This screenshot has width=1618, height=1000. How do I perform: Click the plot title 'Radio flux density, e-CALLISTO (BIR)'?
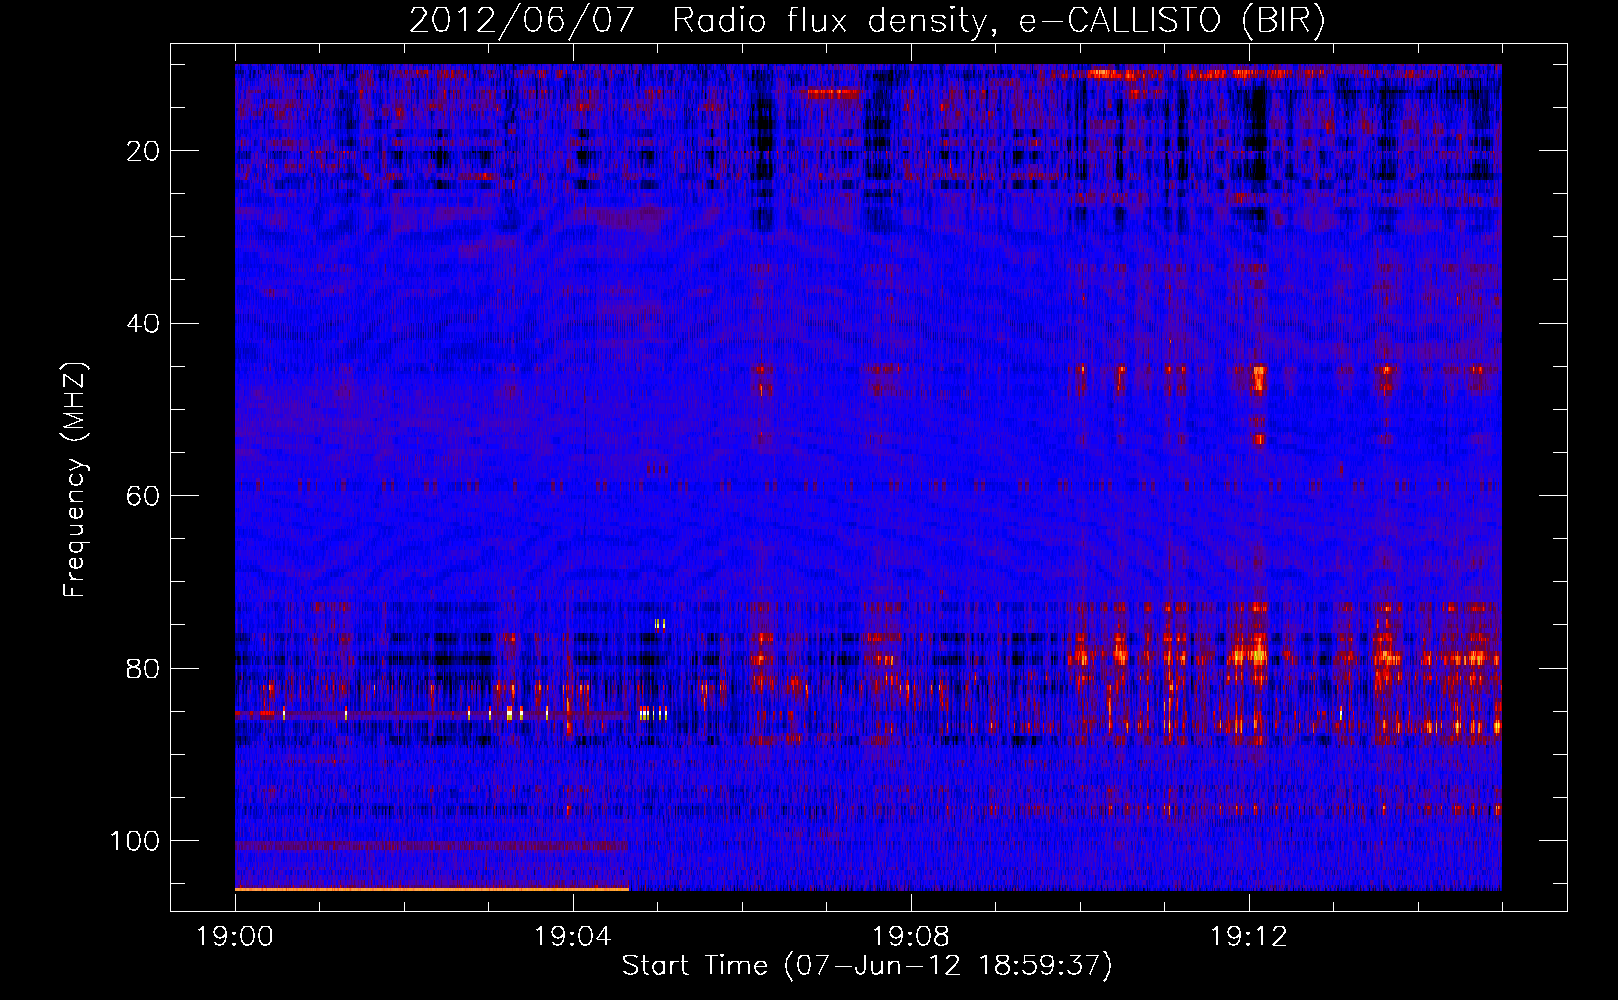(999, 21)
